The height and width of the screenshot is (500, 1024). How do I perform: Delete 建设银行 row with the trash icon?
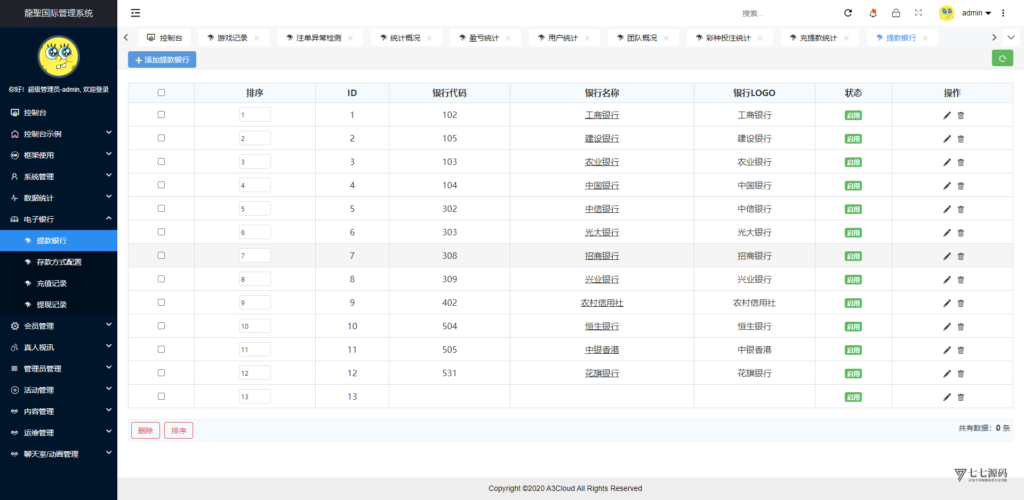coord(961,139)
